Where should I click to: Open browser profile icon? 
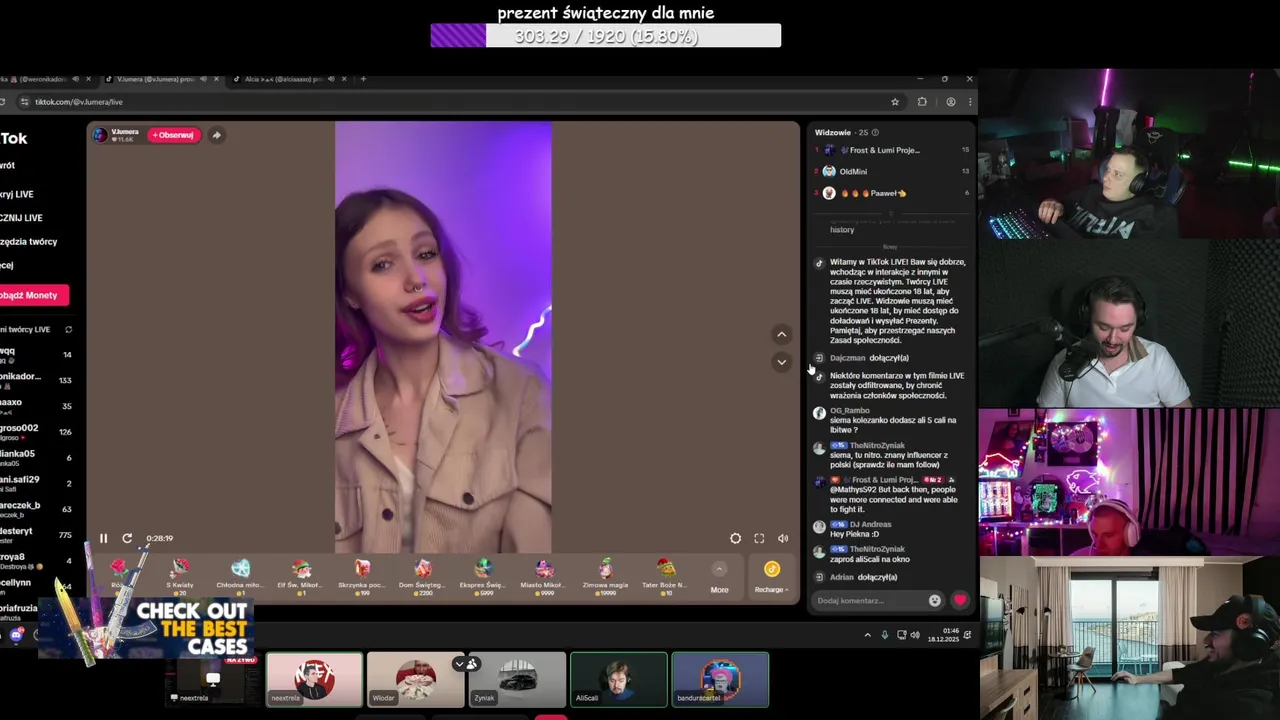pos(951,101)
